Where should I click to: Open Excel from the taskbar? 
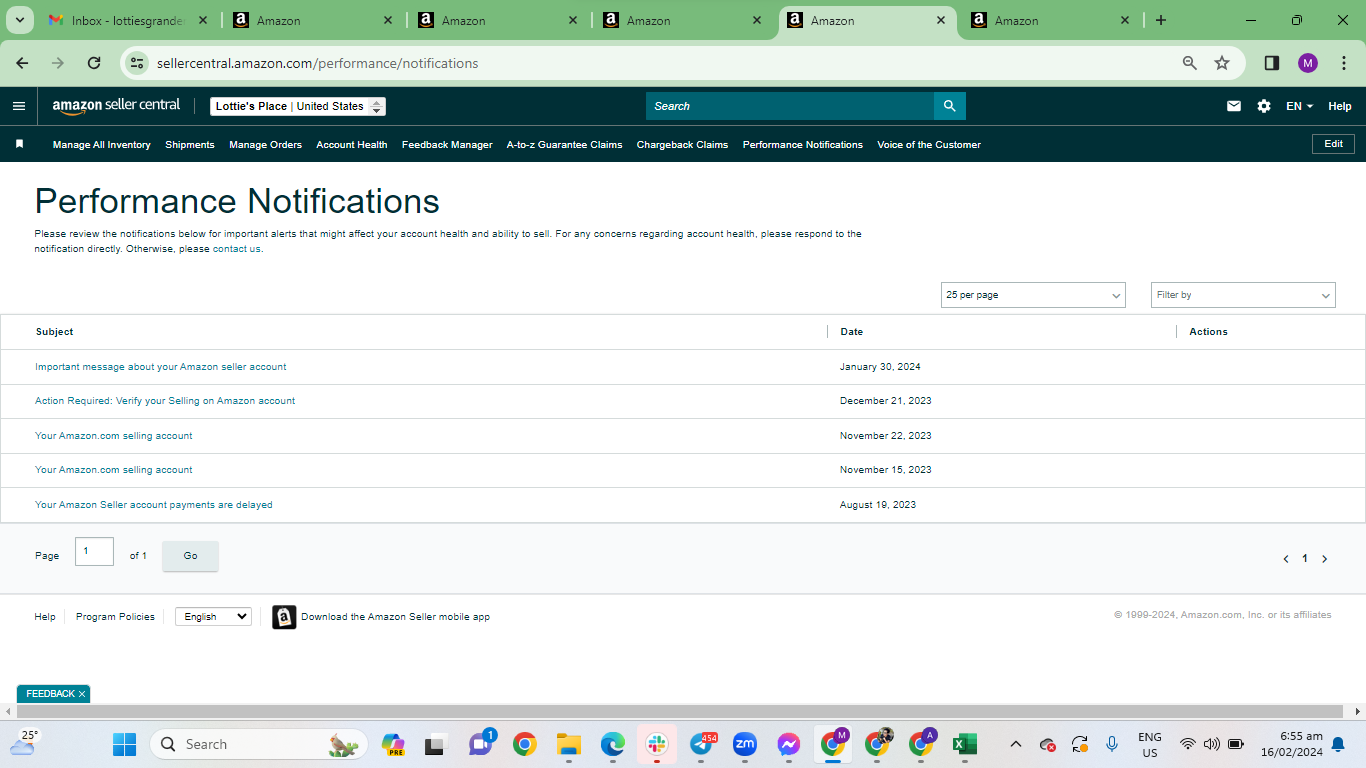pyautogui.click(x=965, y=744)
